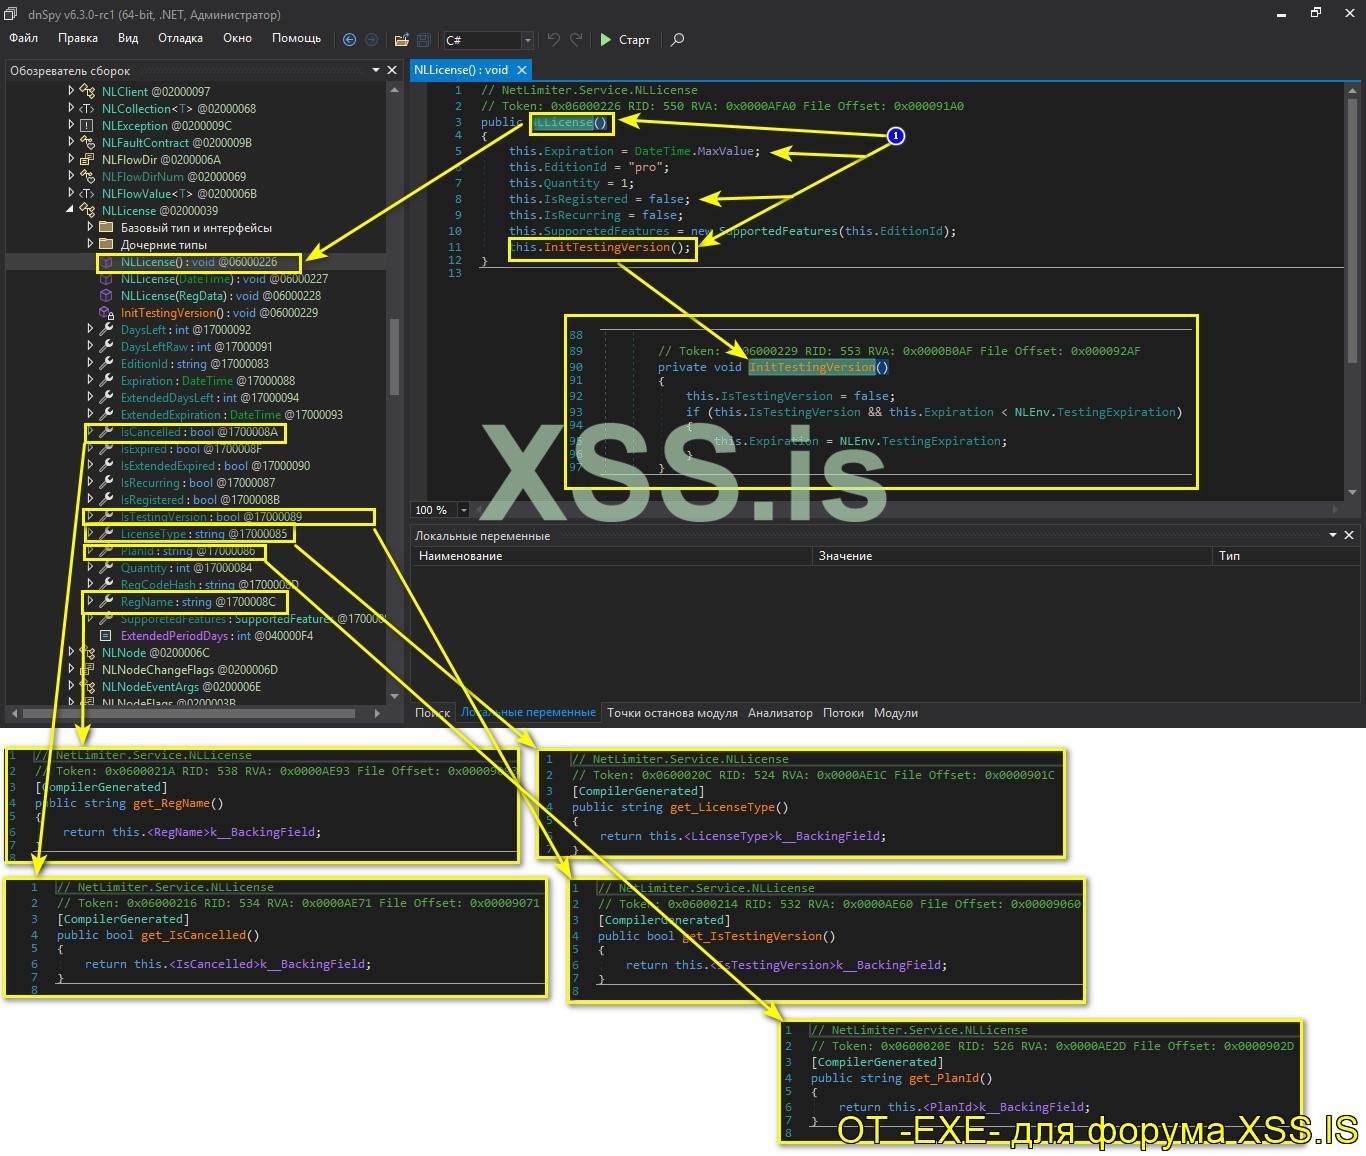Click the save all icon in toolbar
The image size is (1366, 1156).
(x=424, y=40)
